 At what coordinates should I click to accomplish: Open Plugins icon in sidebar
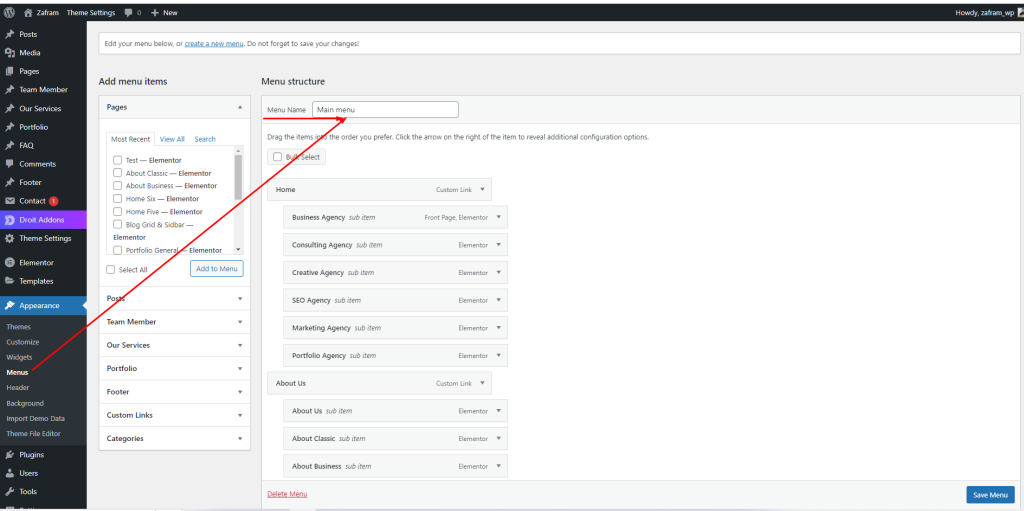[9, 454]
